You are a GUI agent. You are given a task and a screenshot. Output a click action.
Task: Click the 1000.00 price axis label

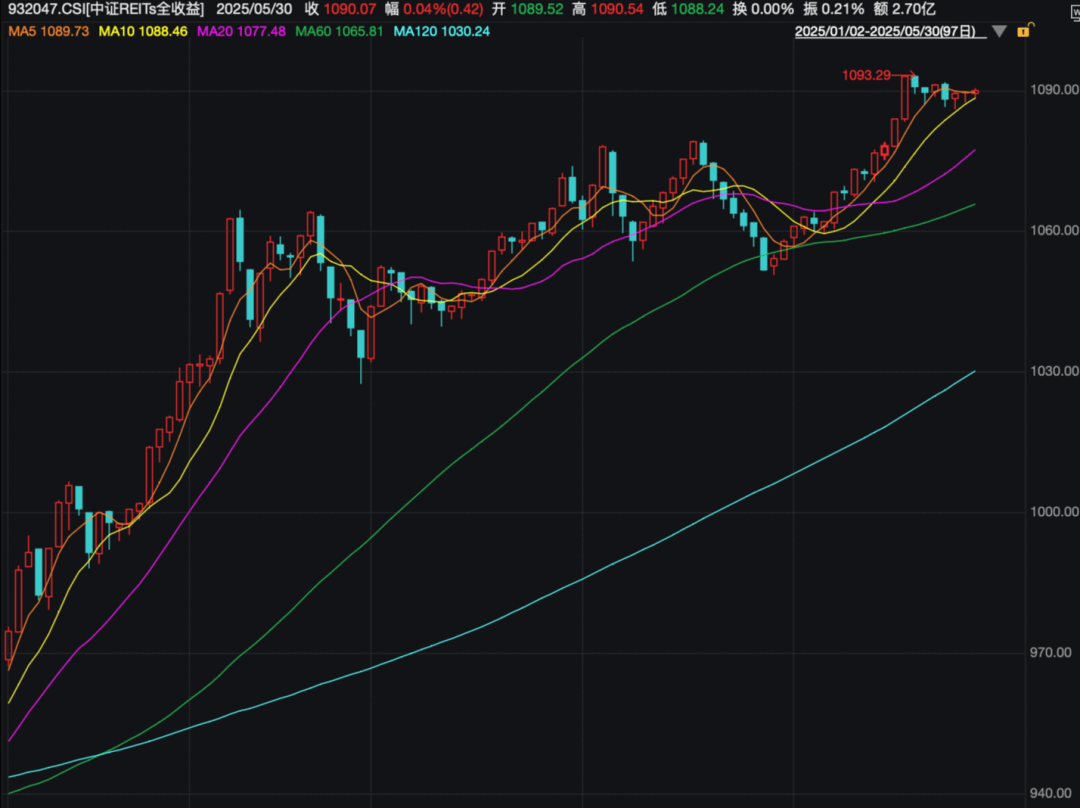[x=1052, y=512]
